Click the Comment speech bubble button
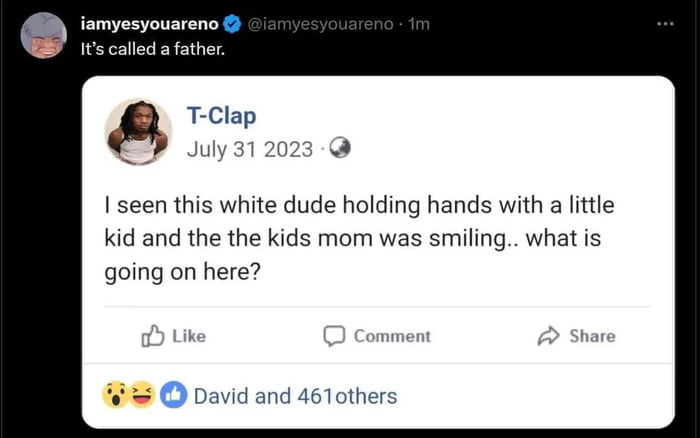Viewport: 700px width, 438px height. click(x=377, y=336)
